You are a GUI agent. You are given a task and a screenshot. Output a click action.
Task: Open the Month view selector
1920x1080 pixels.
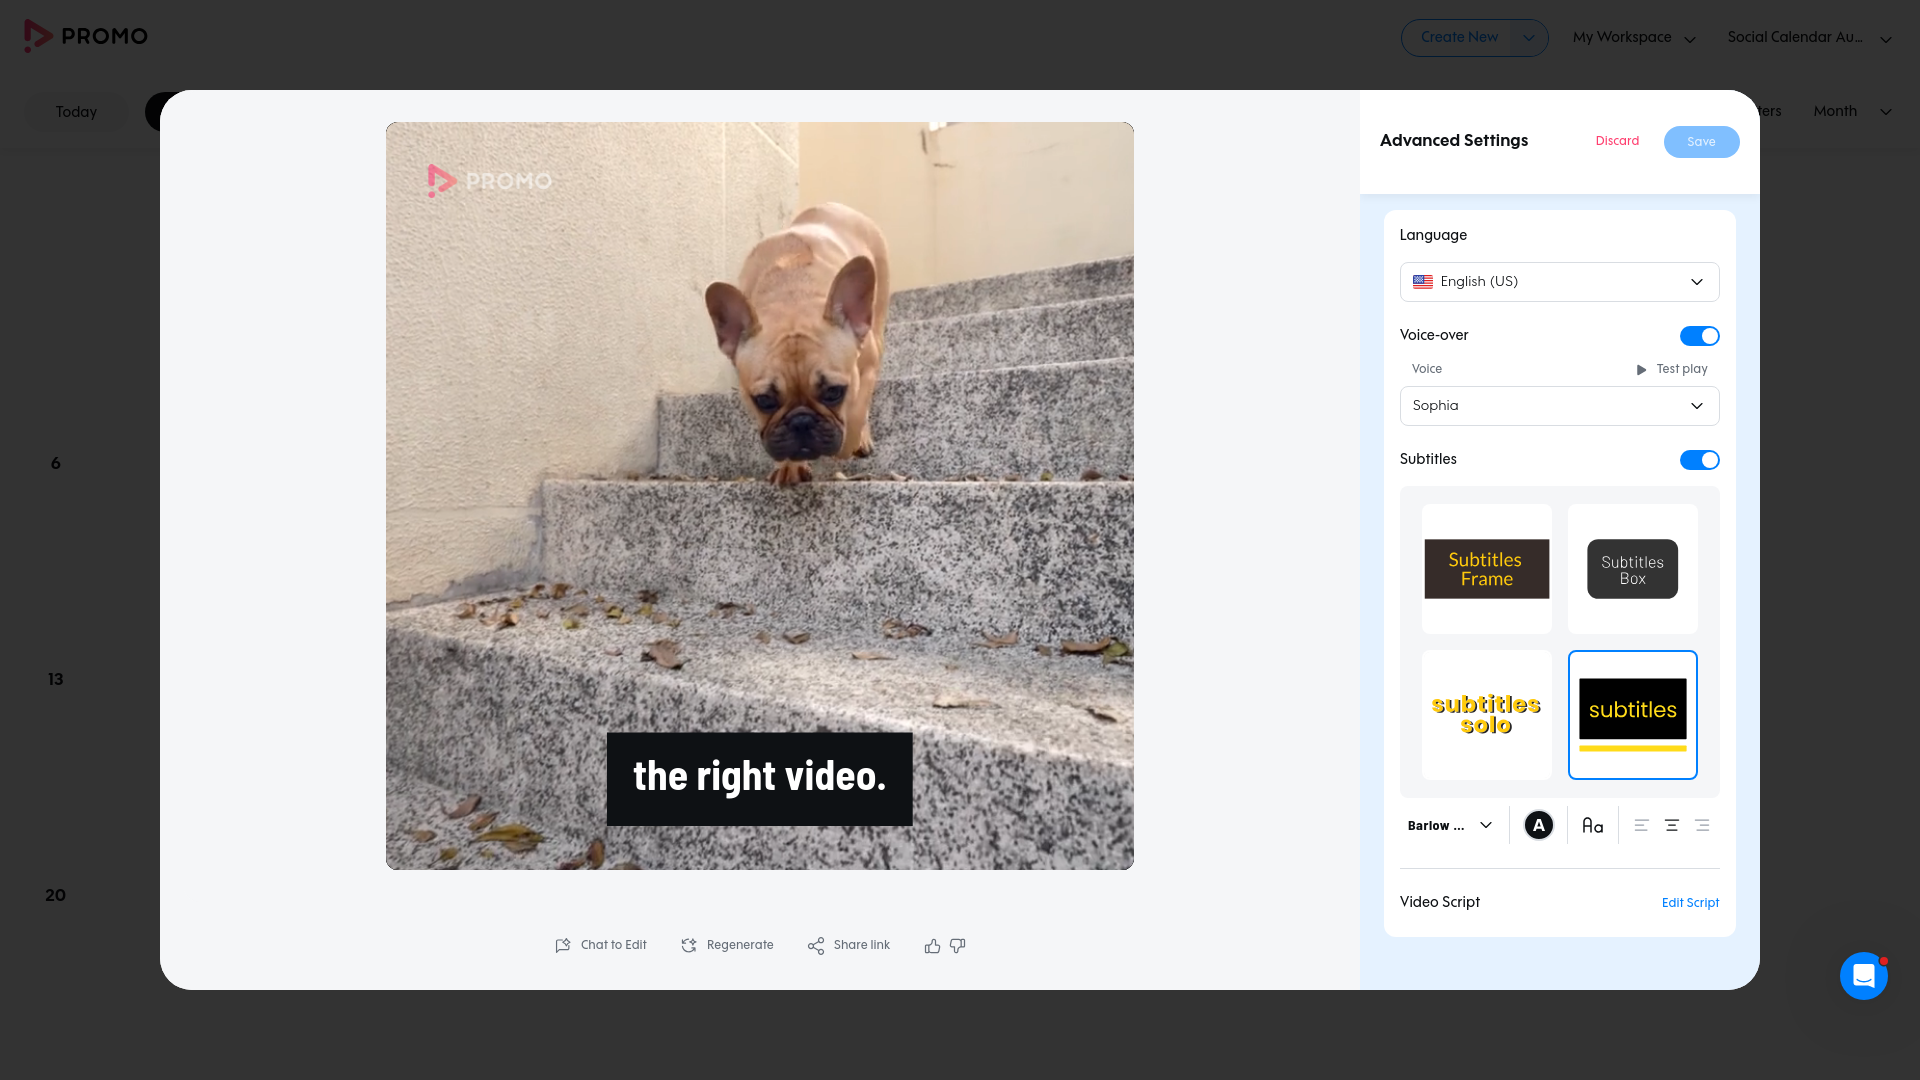[x=1852, y=111]
